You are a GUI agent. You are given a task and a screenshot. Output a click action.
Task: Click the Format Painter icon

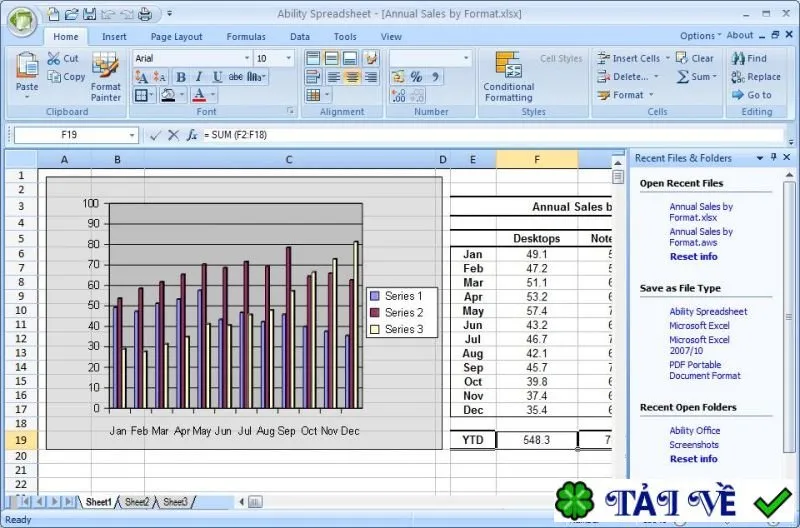(x=106, y=64)
